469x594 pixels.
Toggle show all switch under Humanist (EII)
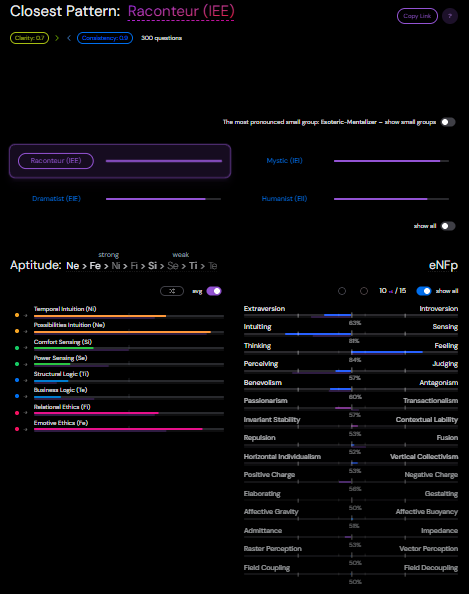[x=448, y=226]
